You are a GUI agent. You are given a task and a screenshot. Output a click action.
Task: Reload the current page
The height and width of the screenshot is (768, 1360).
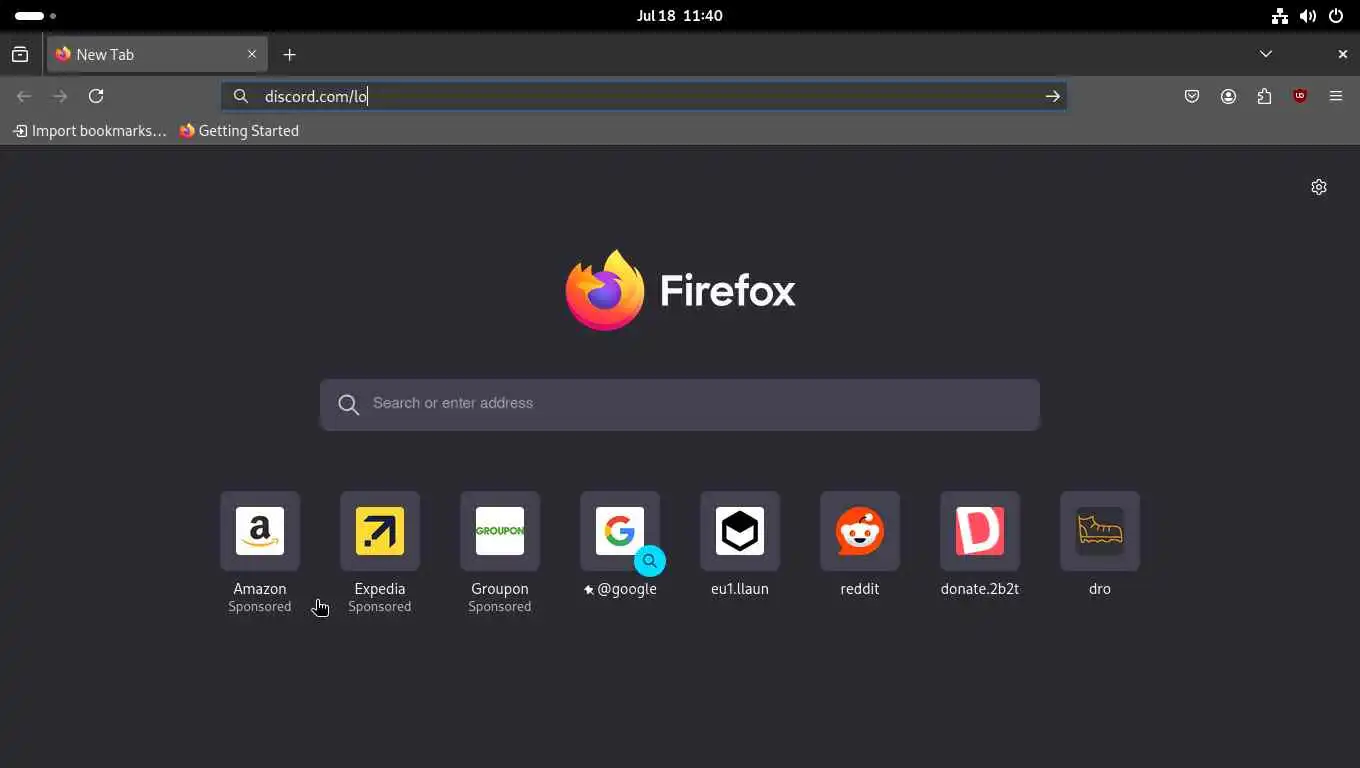[x=96, y=96]
